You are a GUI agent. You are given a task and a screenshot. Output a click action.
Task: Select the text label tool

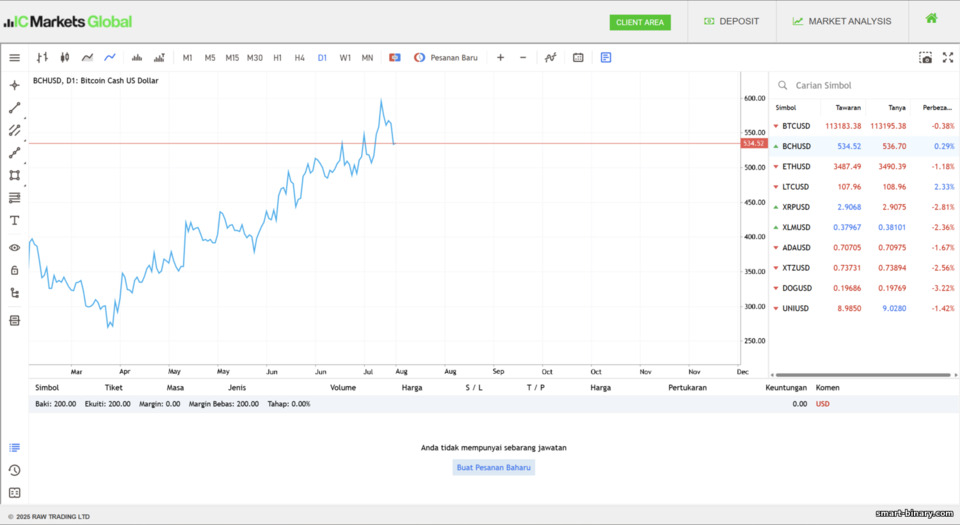click(15, 220)
